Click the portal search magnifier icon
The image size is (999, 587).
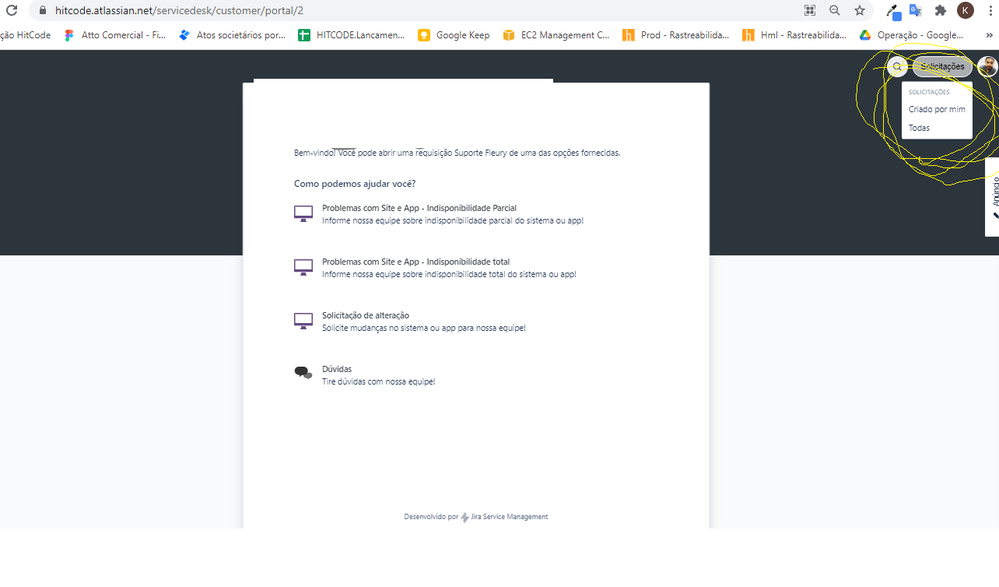pos(897,66)
